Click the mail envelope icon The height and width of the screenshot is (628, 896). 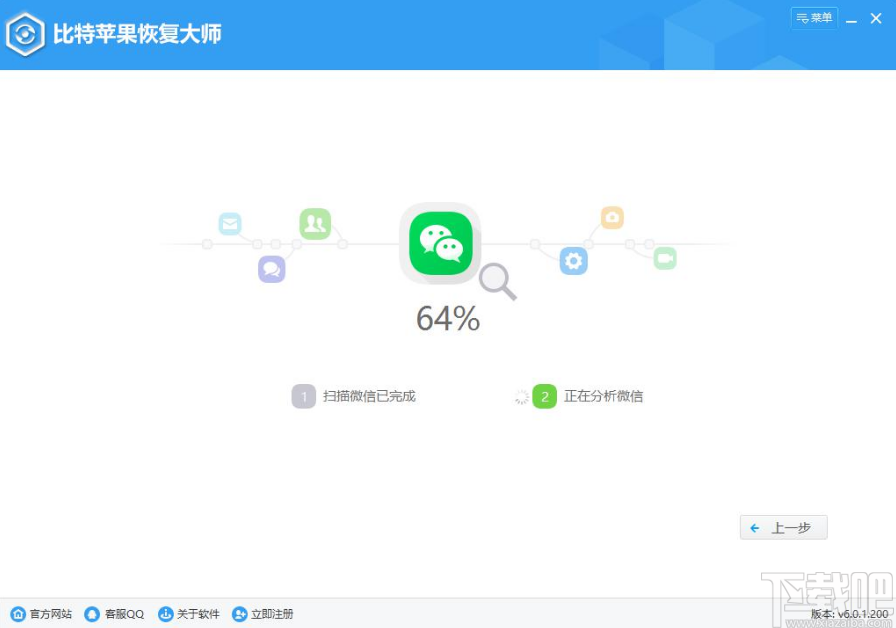(x=230, y=223)
